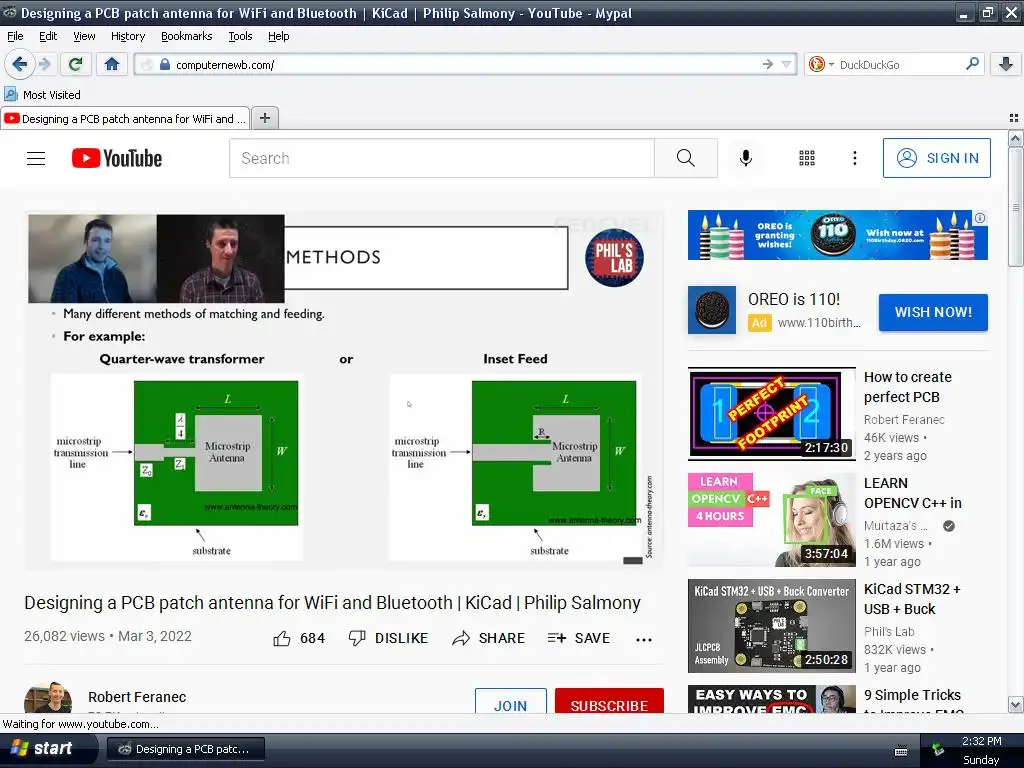Click the KiCad STM32 + USB + Buck title
The width and height of the screenshot is (1024, 768).
(x=912, y=599)
